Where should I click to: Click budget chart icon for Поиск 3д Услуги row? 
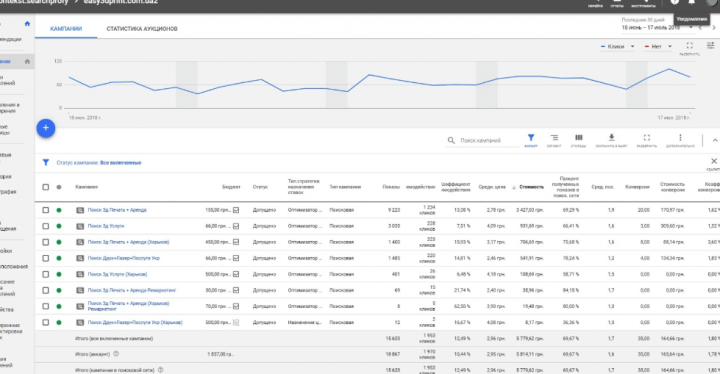(236, 226)
